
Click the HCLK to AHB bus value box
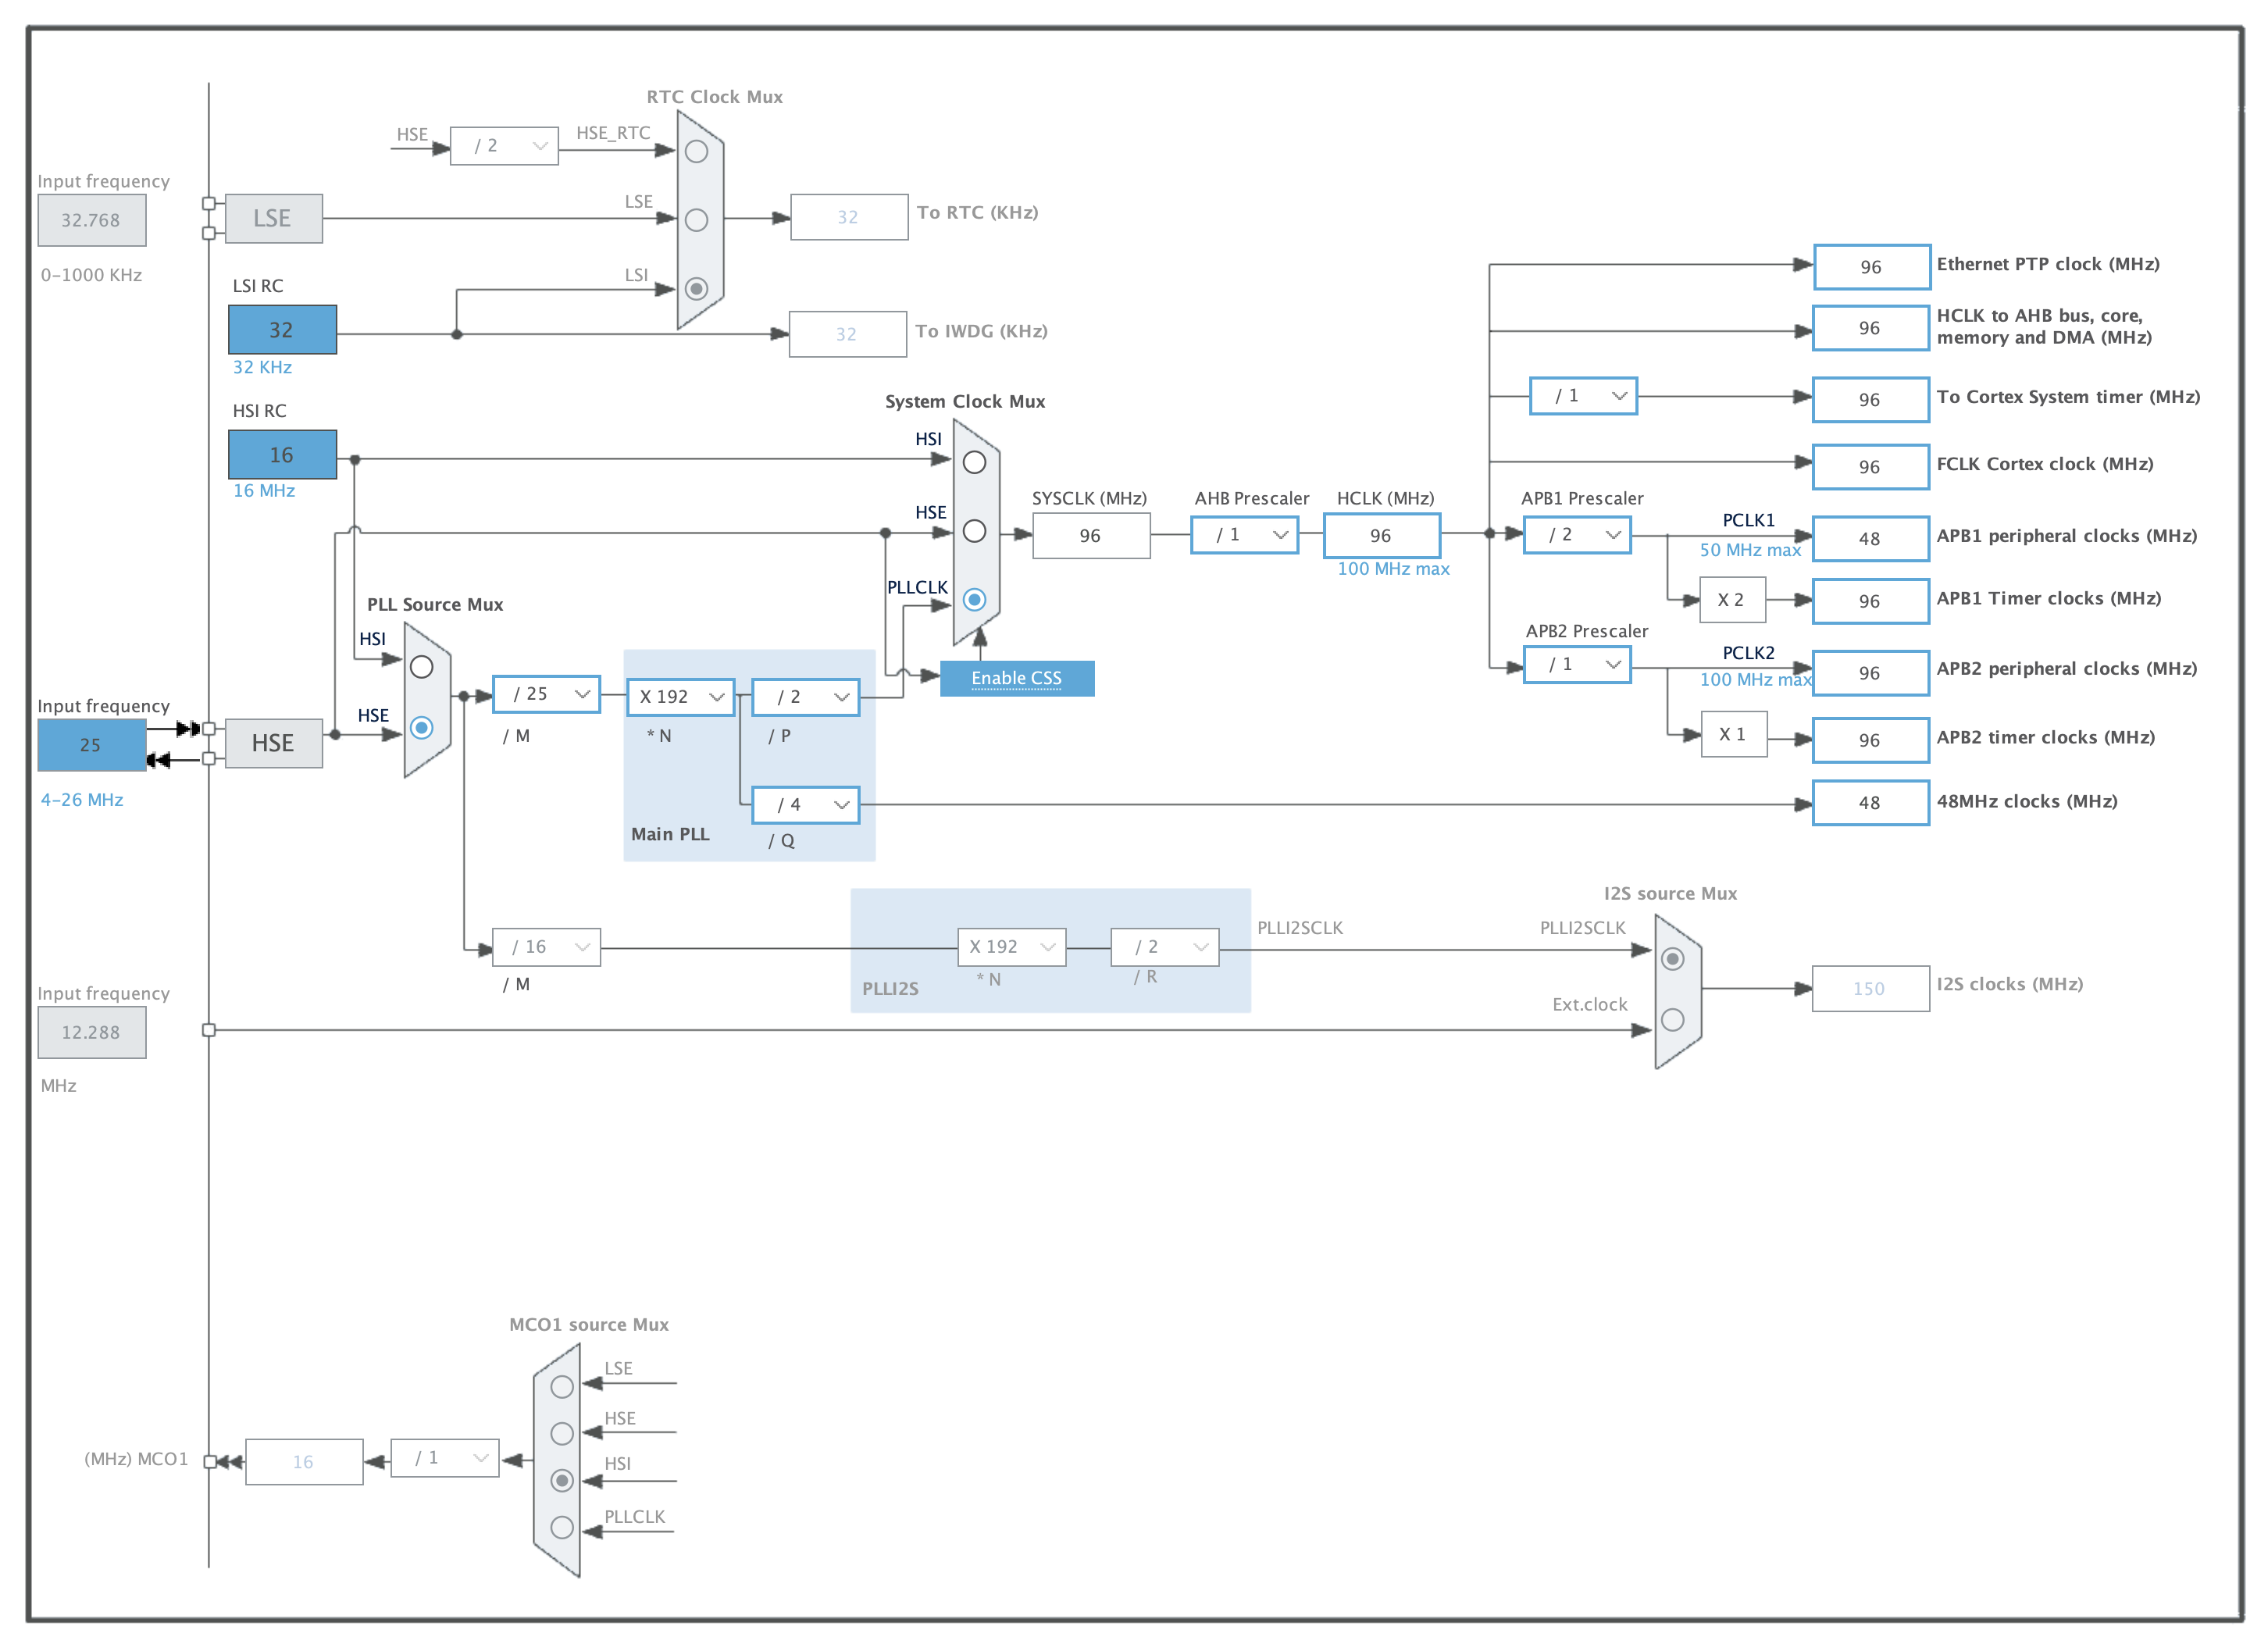[x=1871, y=328]
